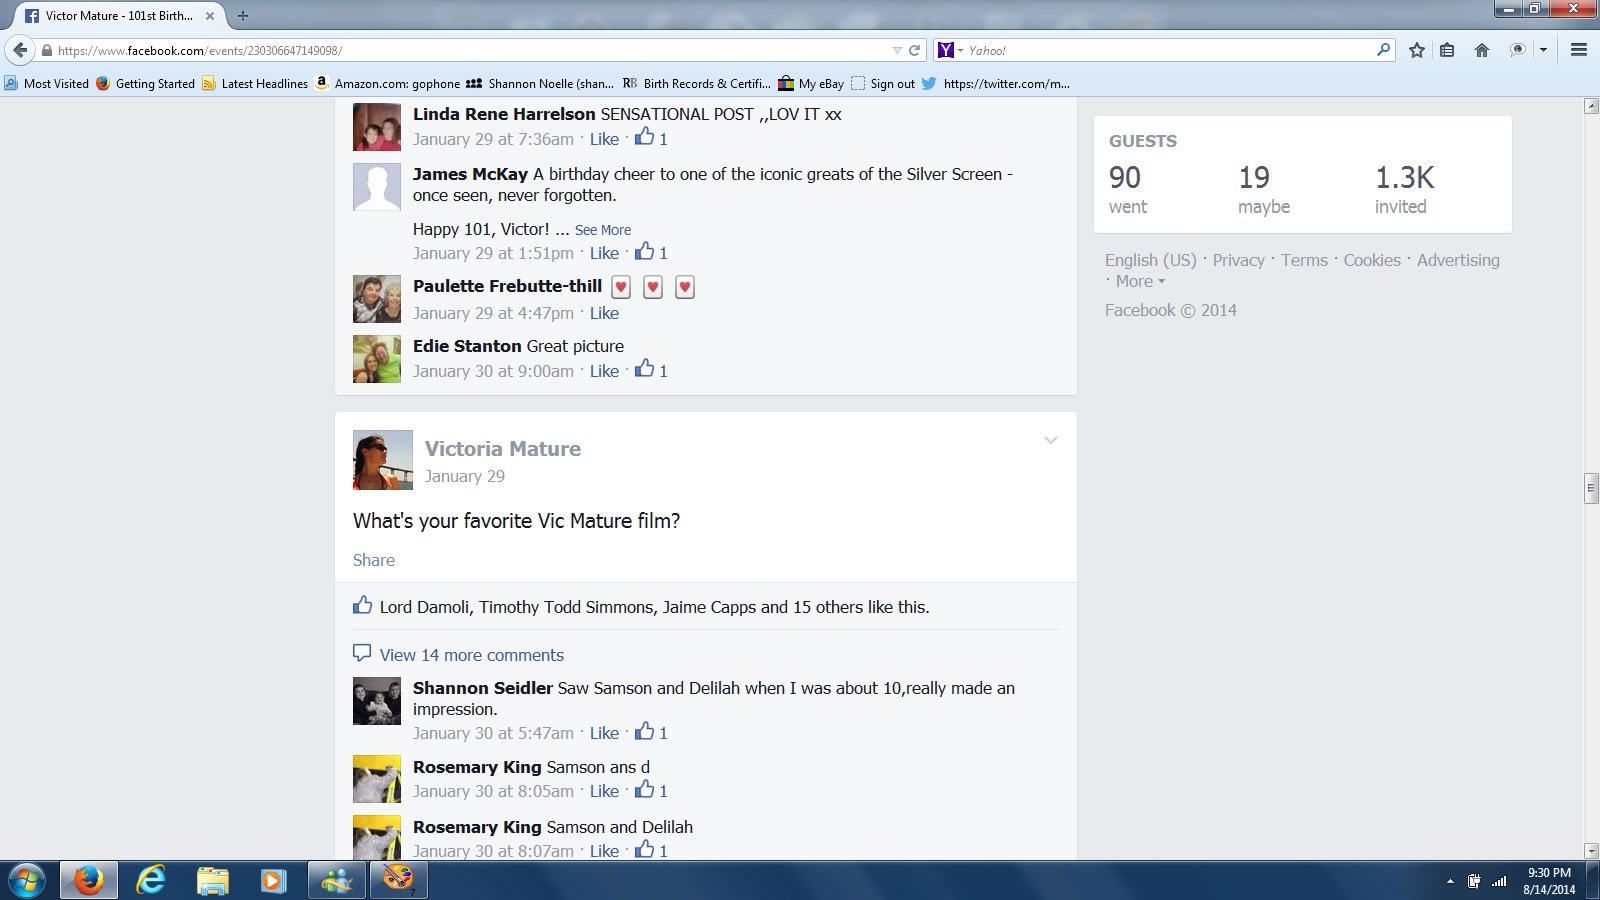Open Victoria Mature's profile photo thumbnail
This screenshot has width=1600, height=900.
pos(383,460)
